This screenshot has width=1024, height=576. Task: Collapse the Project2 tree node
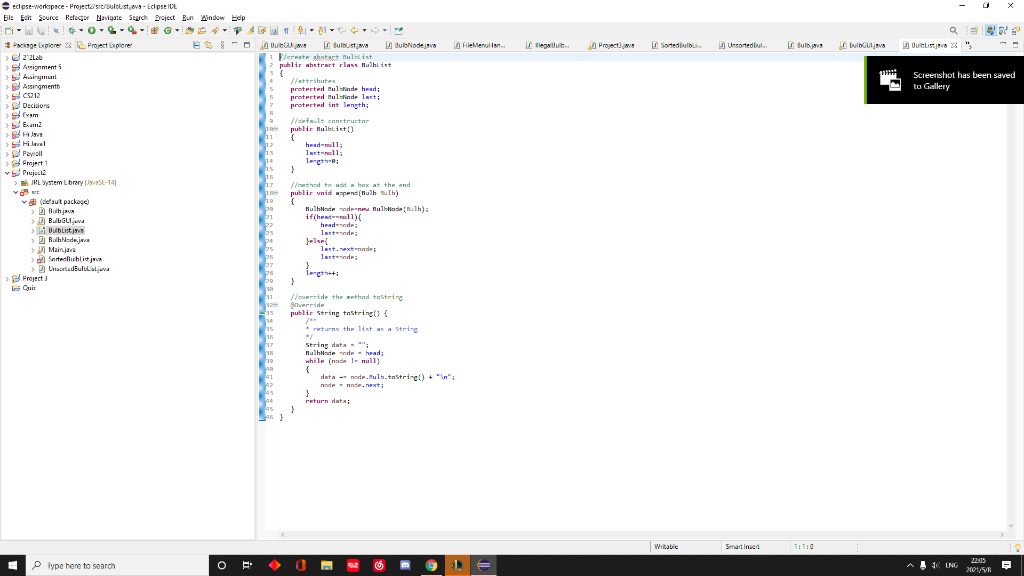pos(7,171)
